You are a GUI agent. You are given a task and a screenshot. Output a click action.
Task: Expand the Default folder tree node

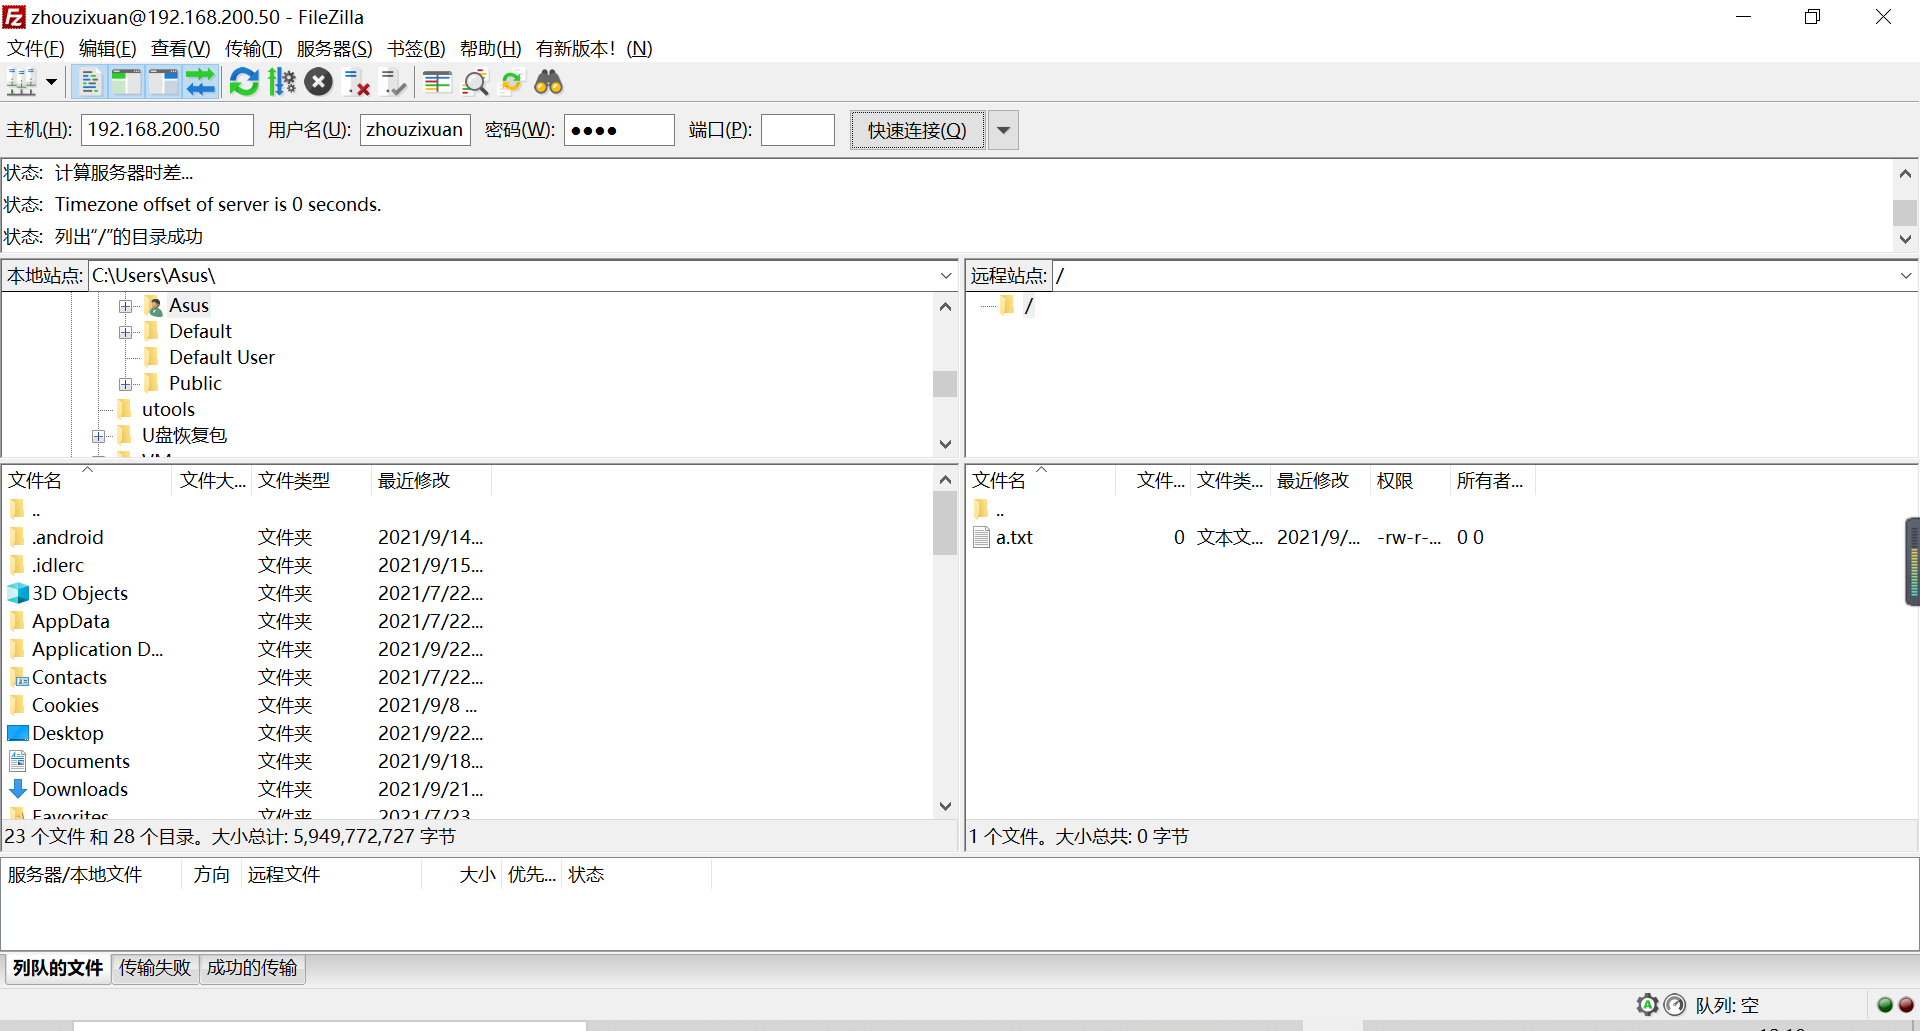click(125, 332)
